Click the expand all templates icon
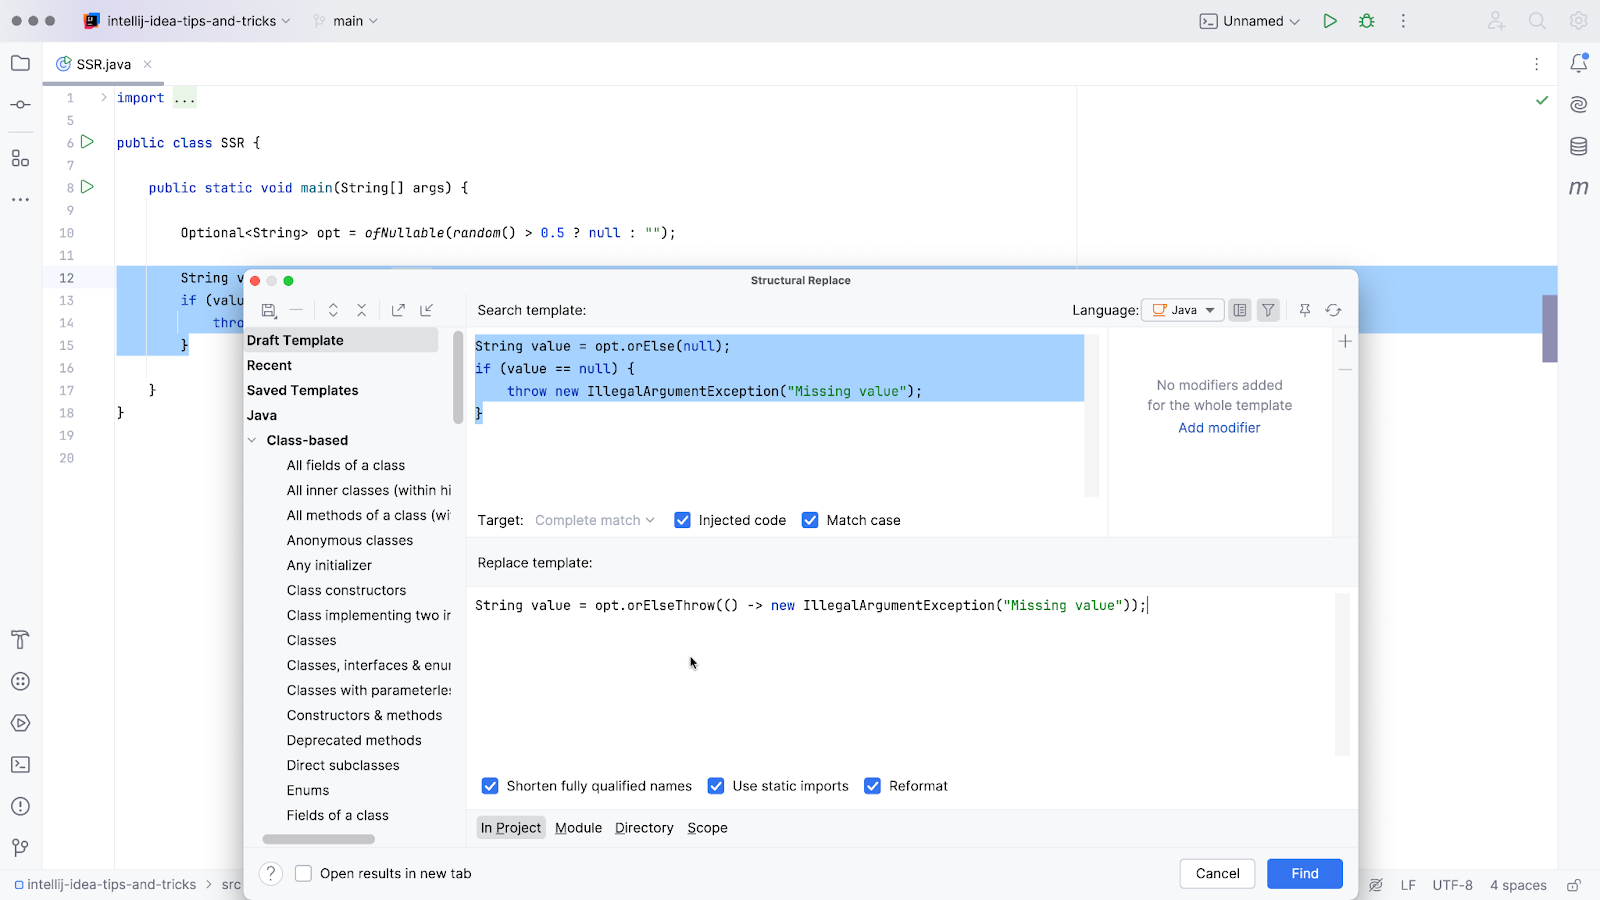This screenshot has width=1600, height=900. pyautogui.click(x=333, y=310)
